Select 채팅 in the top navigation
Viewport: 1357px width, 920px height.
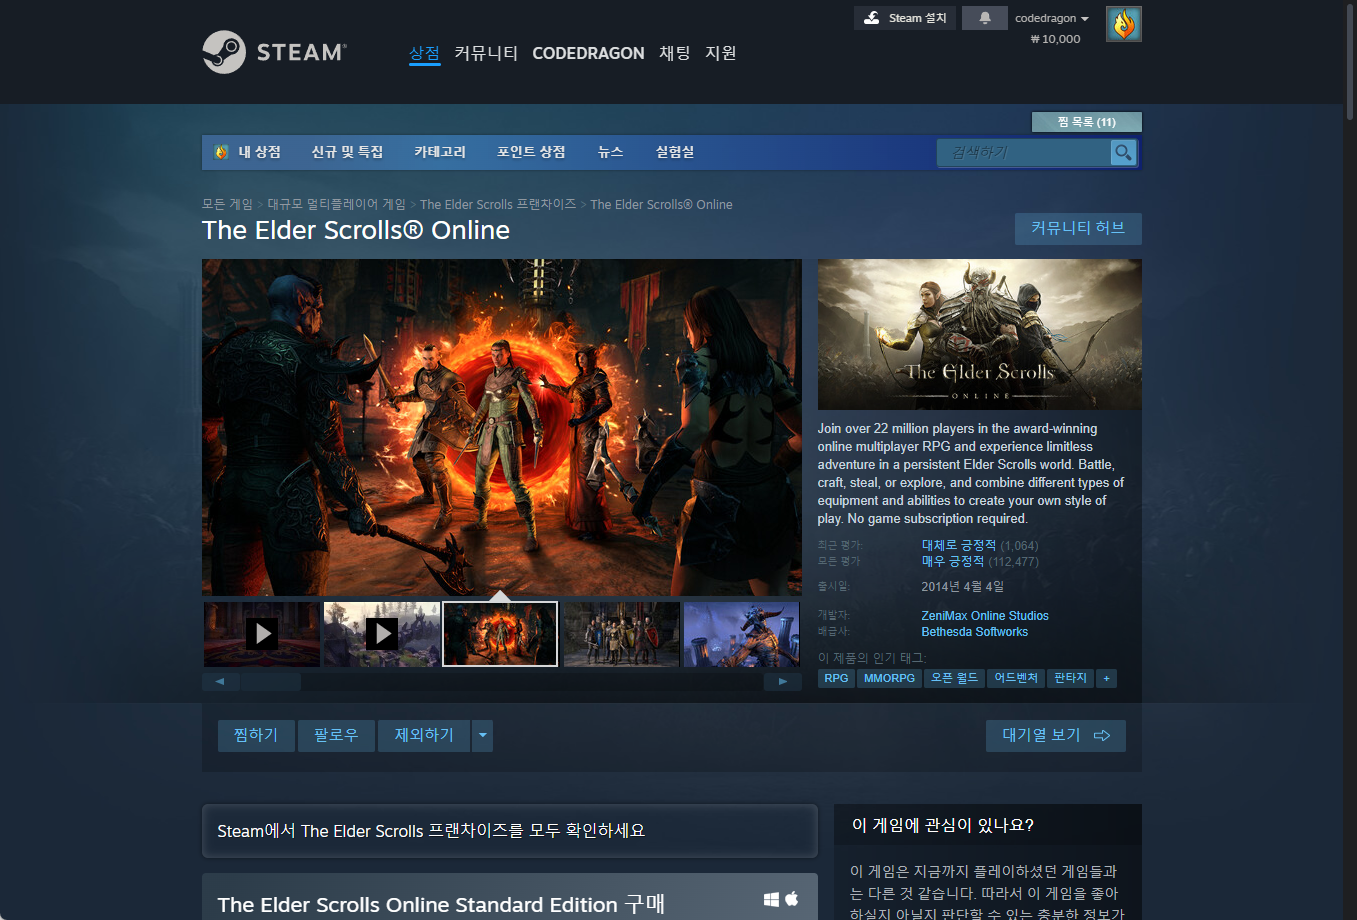point(675,53)
